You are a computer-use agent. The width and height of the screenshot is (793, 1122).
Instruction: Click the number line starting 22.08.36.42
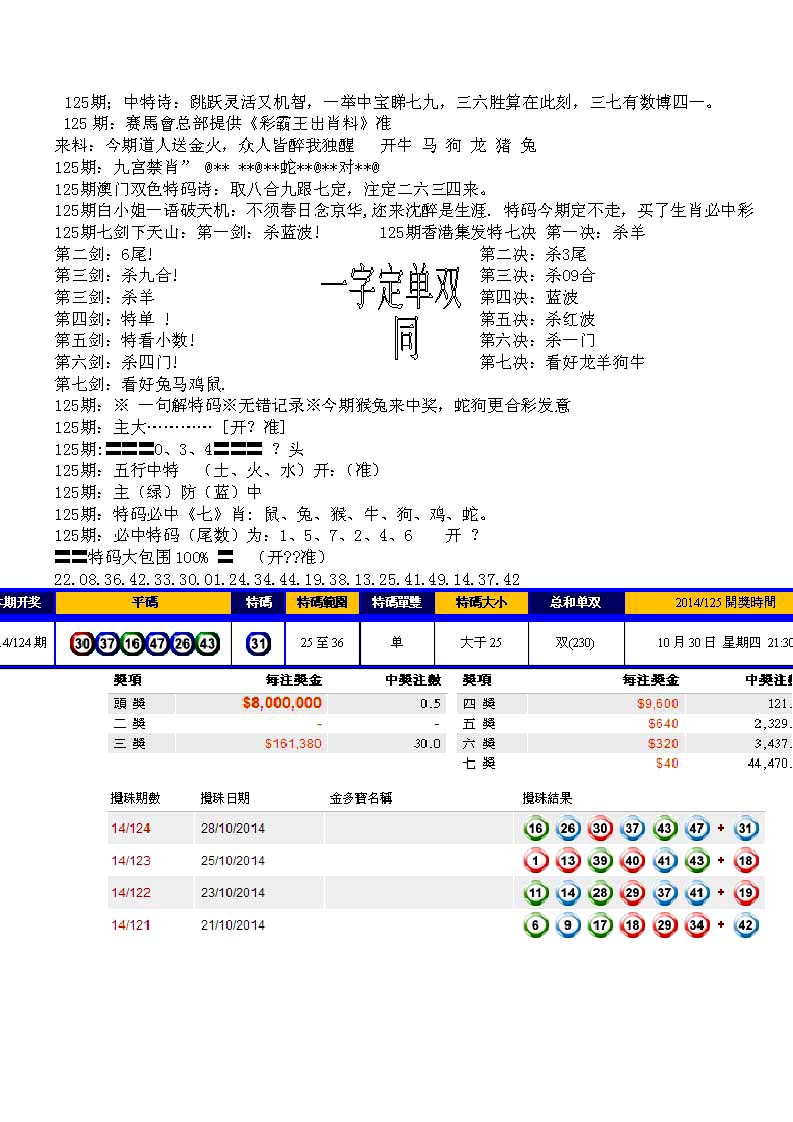click(x=287, y=579)
